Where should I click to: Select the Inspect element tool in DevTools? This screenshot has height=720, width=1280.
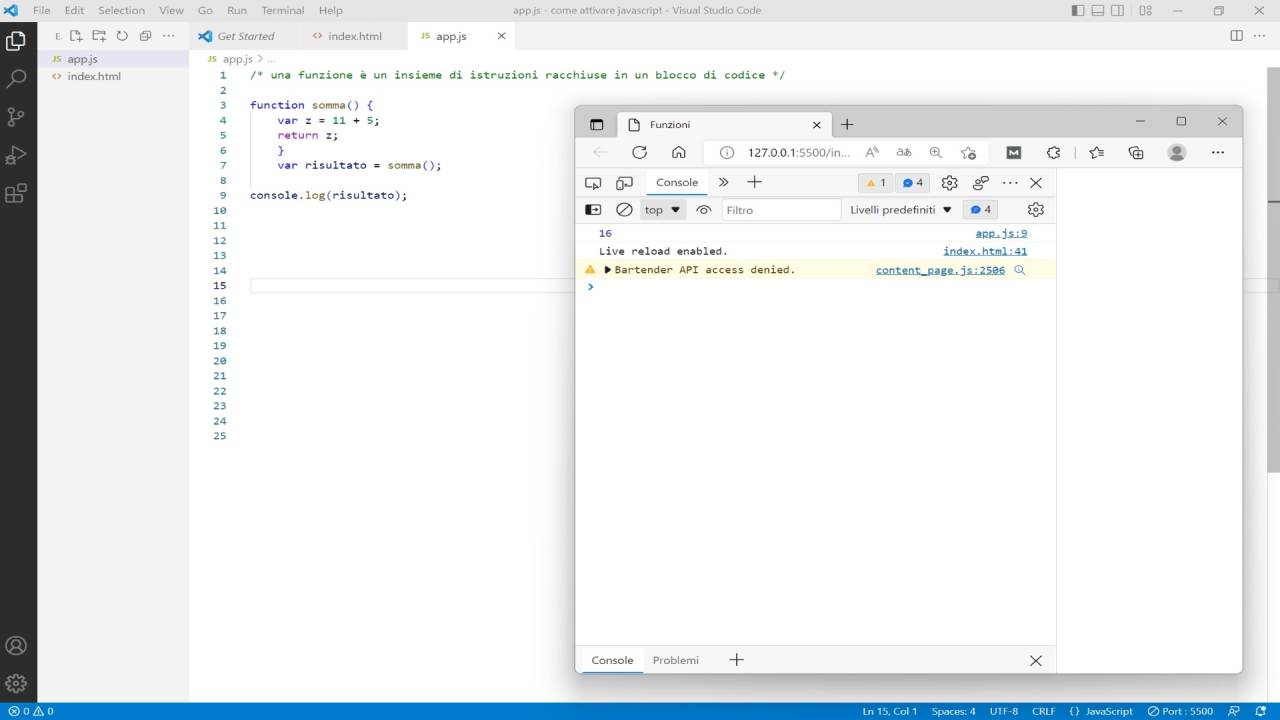pyautogui.click(x=593, y=182)
